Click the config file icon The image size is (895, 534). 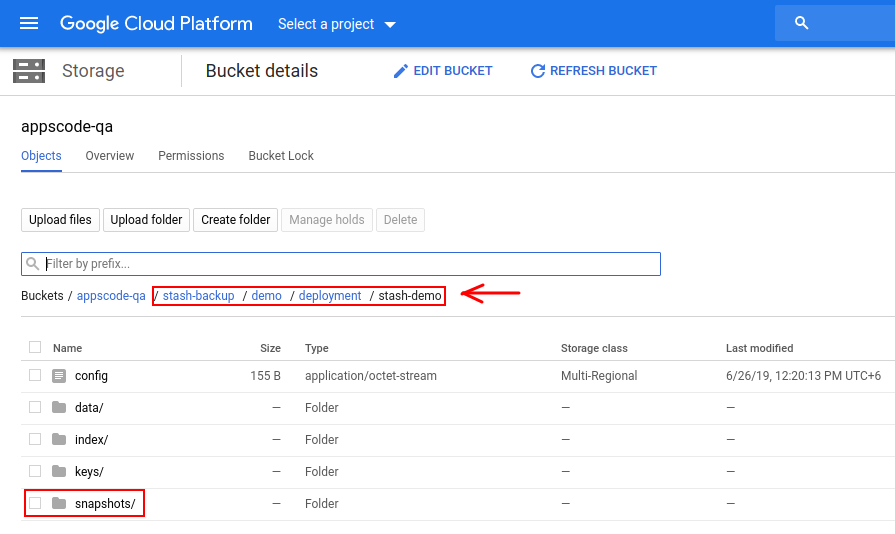(x=59, y=376)
